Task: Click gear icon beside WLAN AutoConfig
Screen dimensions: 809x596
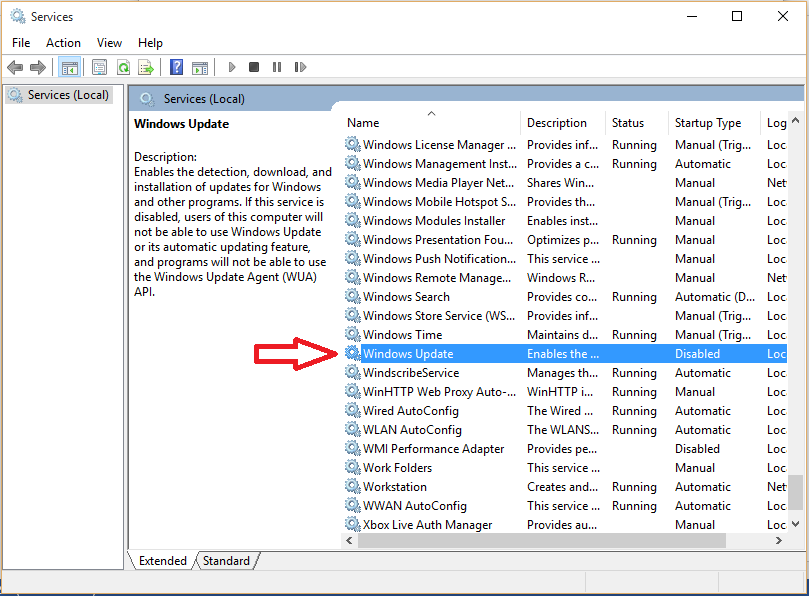Action: coord(352,429)
